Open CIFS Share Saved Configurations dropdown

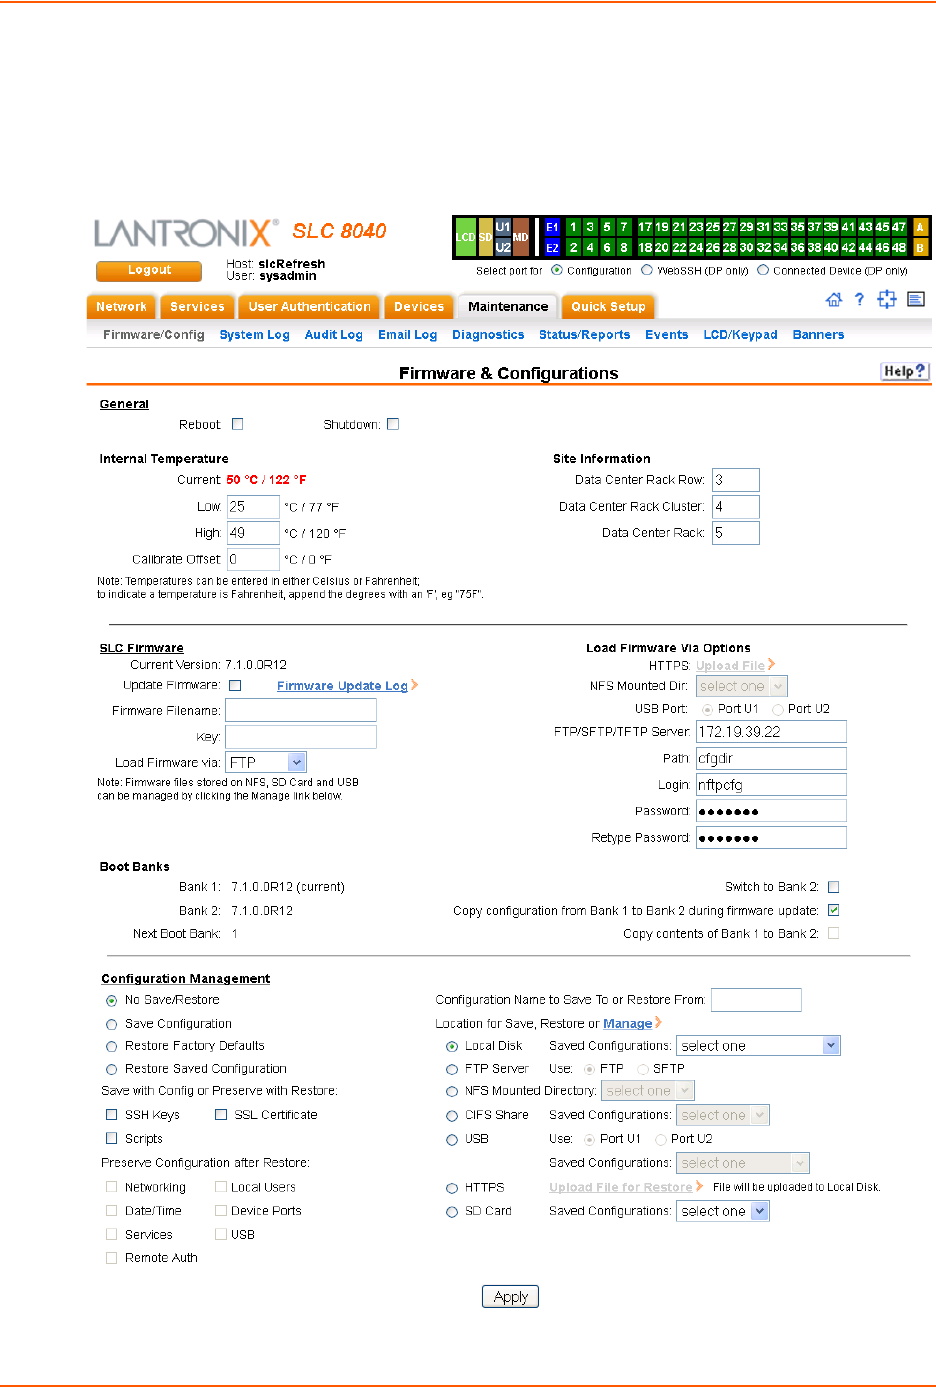tap(723, 1115)
